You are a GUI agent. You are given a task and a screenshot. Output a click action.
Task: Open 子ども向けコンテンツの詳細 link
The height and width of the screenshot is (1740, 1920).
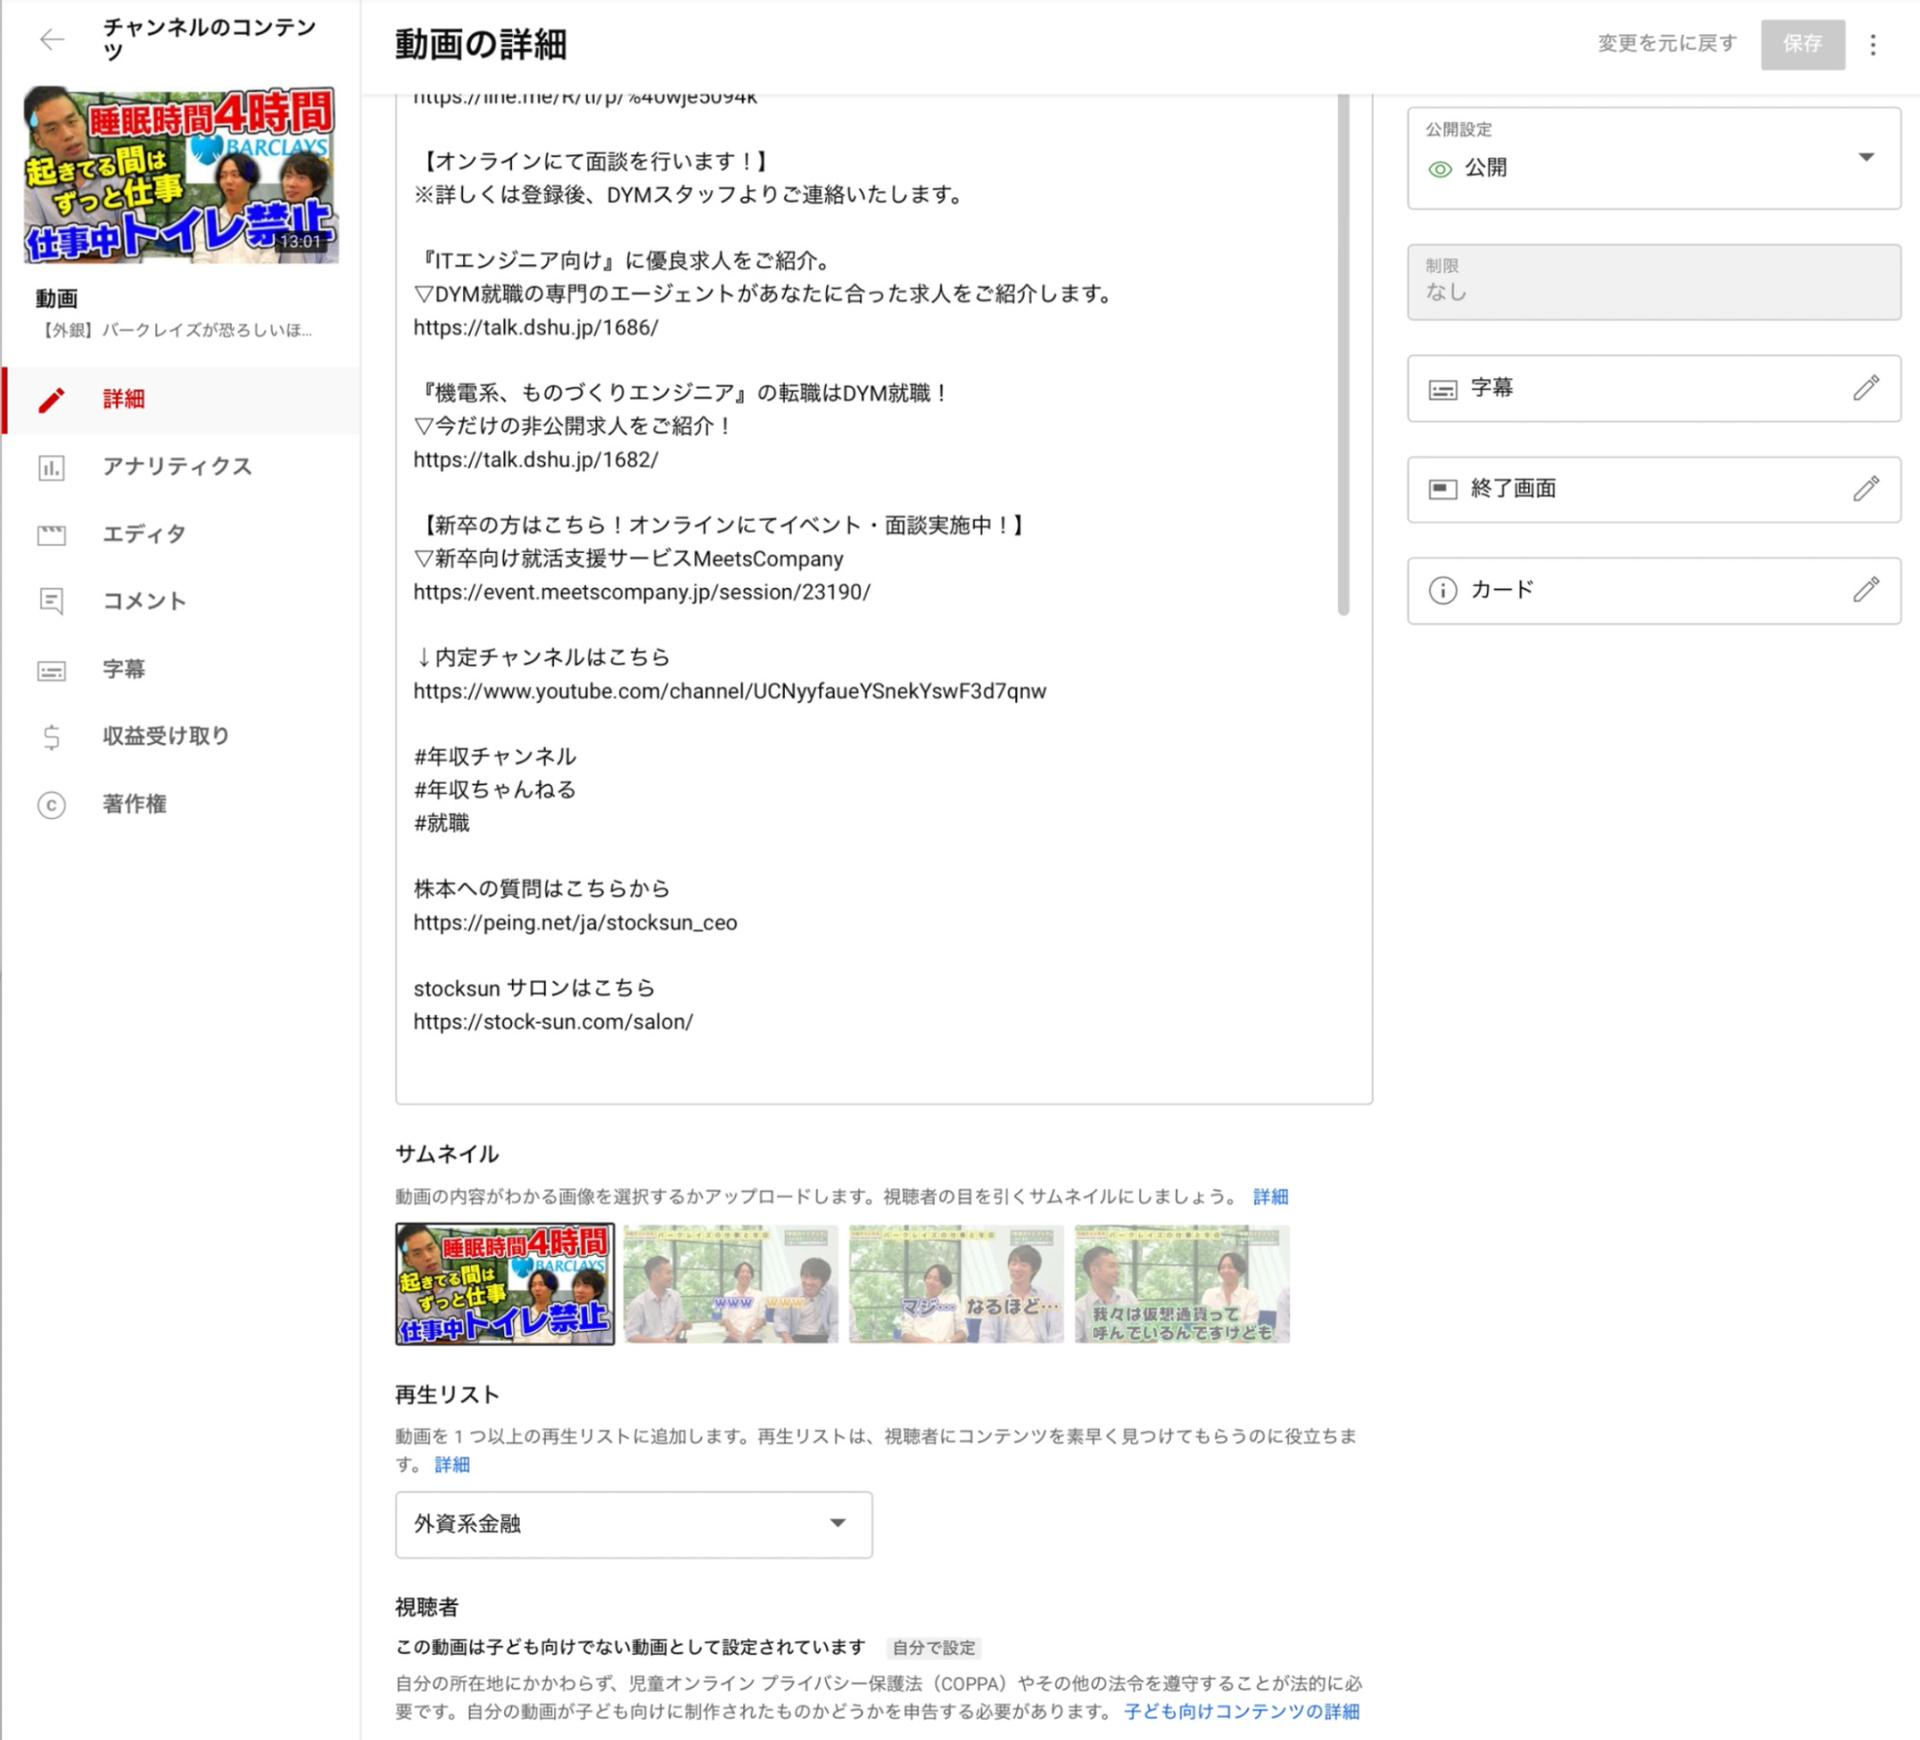pyautogui.click(x=1241, y=1711)
